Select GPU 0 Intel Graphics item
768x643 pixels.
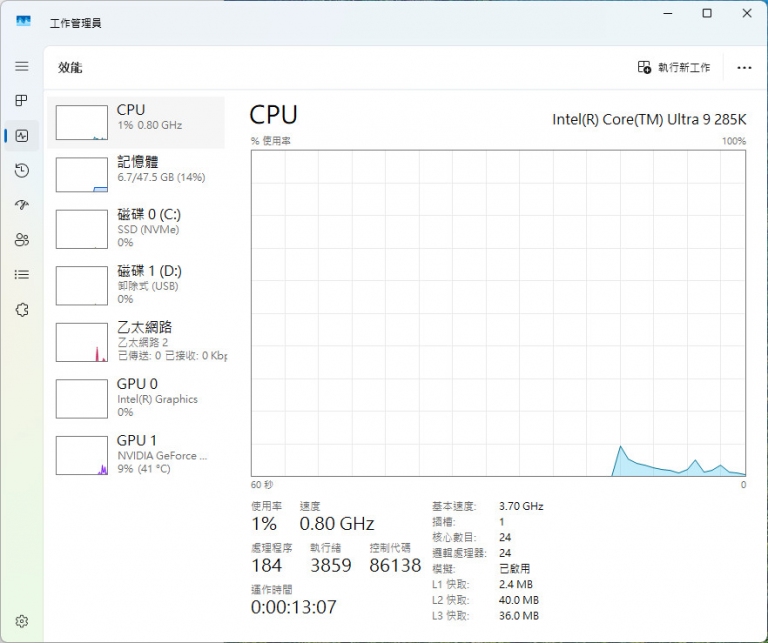click(136, 399)
